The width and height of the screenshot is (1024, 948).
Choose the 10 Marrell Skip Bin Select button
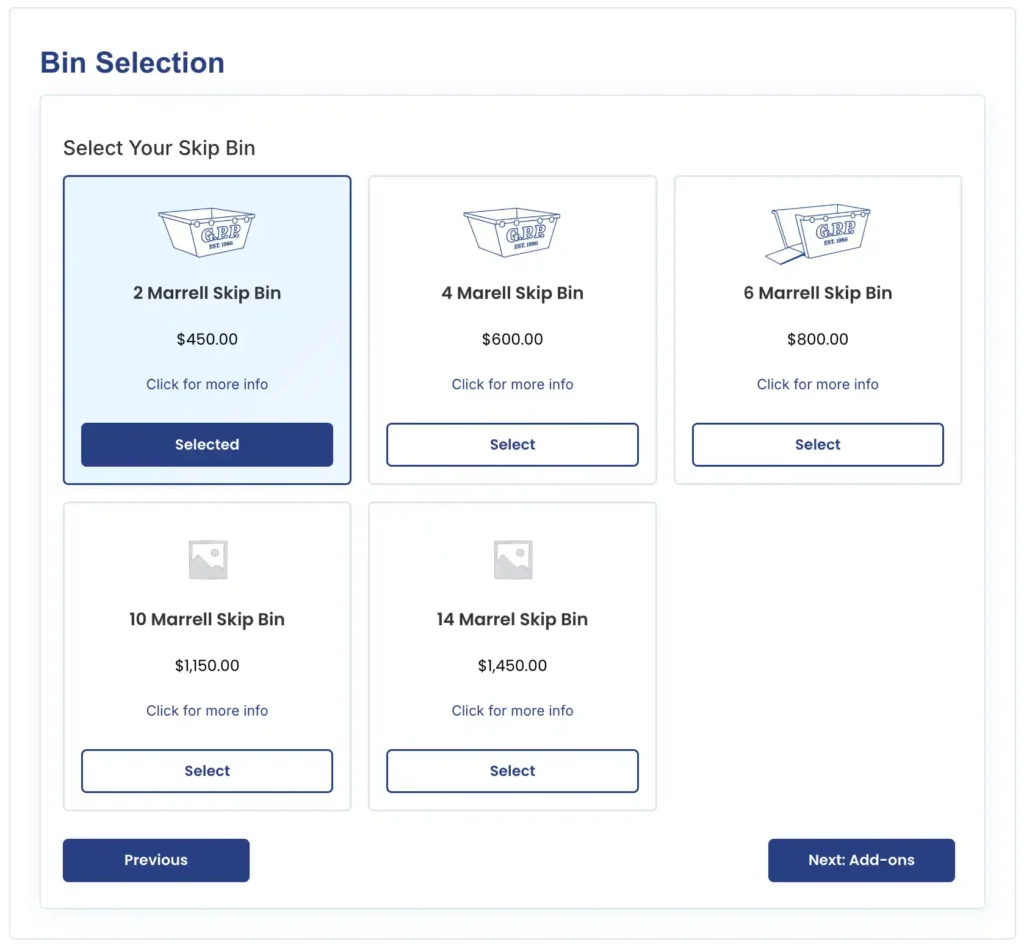click(207, 771)
